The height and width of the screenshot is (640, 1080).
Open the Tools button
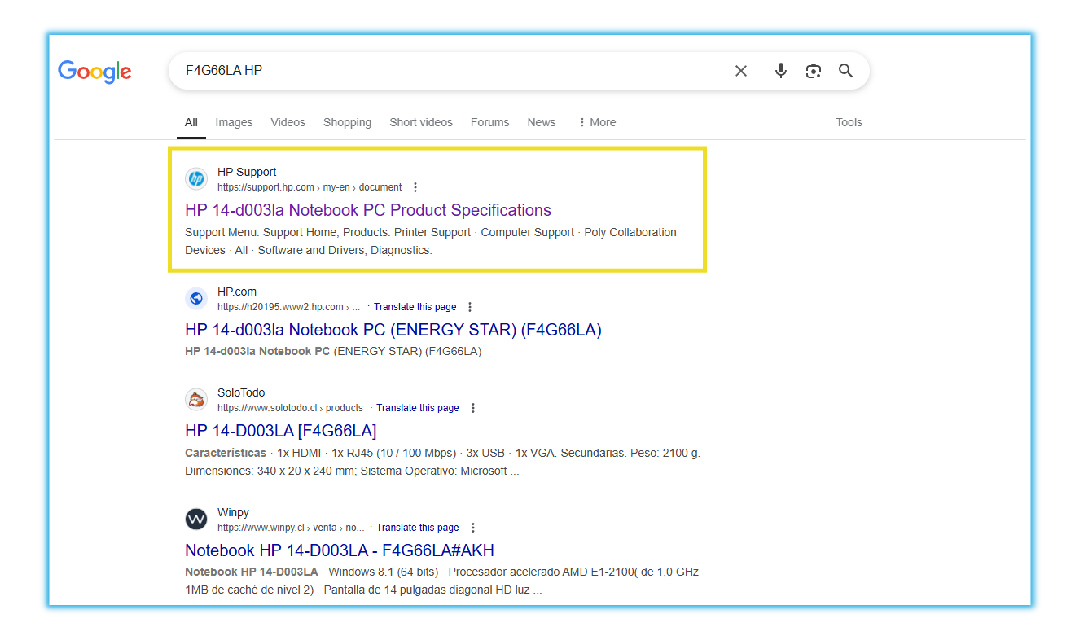(848, 122)
